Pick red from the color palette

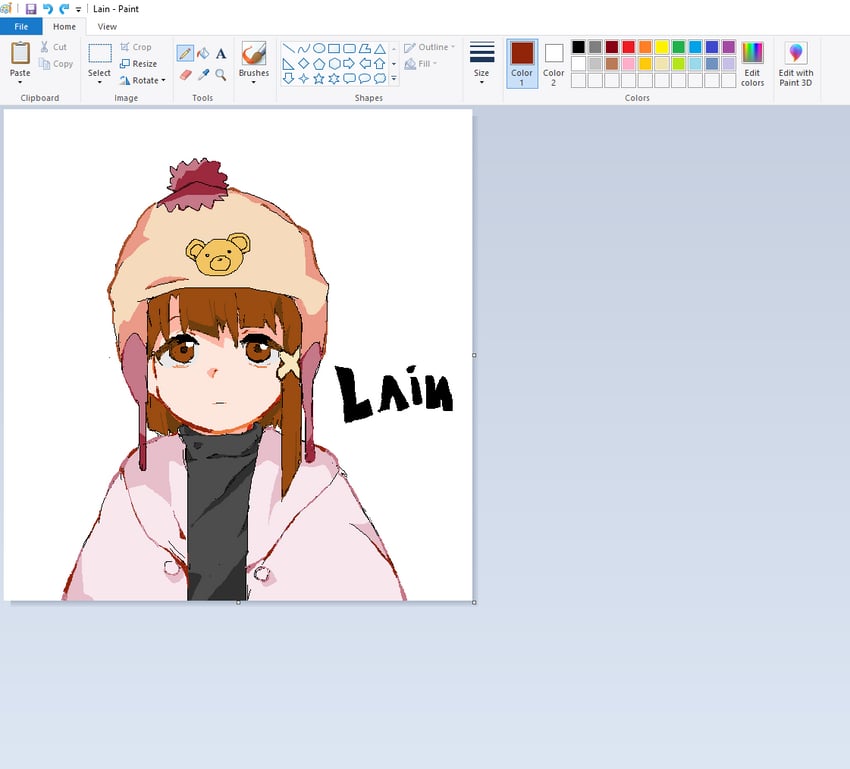(x=628, y=47)
